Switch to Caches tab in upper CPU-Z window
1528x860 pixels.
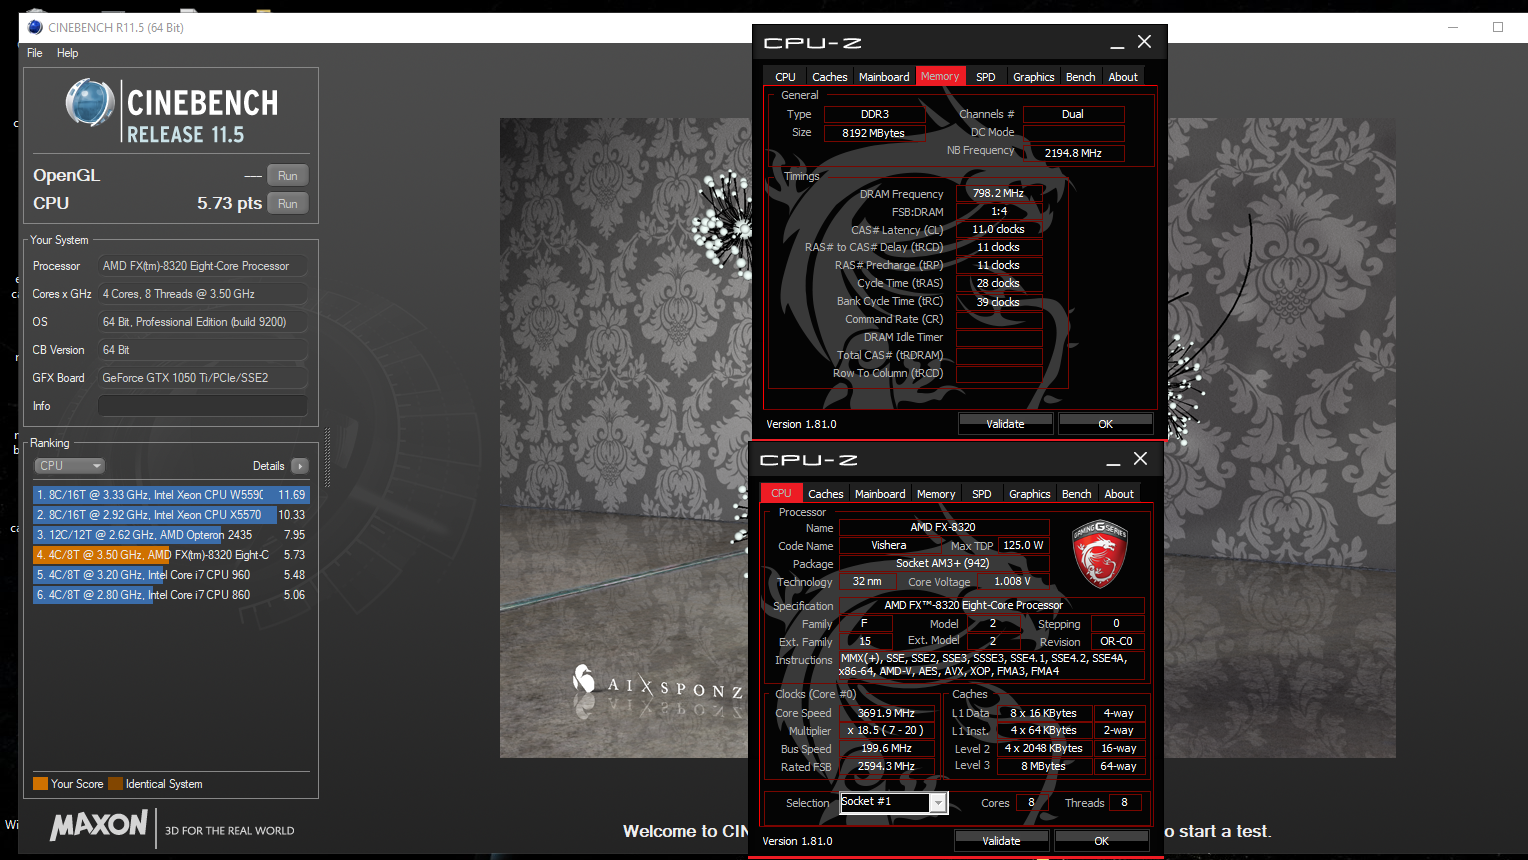pyautogui.click(x=829, y=77)
